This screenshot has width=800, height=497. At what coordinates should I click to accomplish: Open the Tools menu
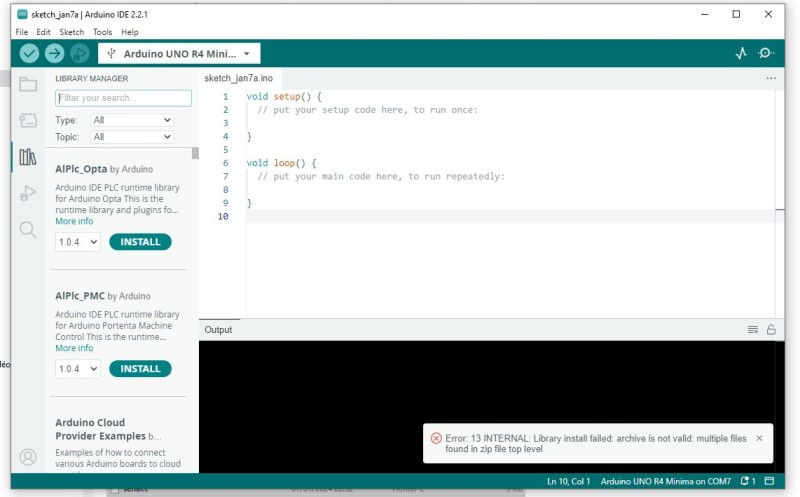102,32
